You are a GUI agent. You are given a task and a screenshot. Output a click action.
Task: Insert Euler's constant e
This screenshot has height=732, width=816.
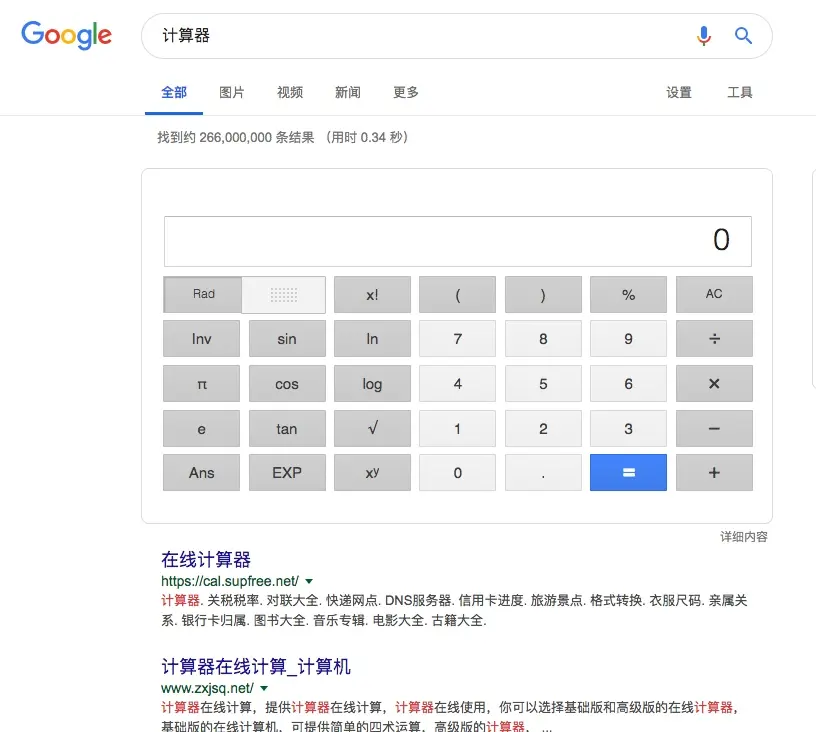click(201, 428)
